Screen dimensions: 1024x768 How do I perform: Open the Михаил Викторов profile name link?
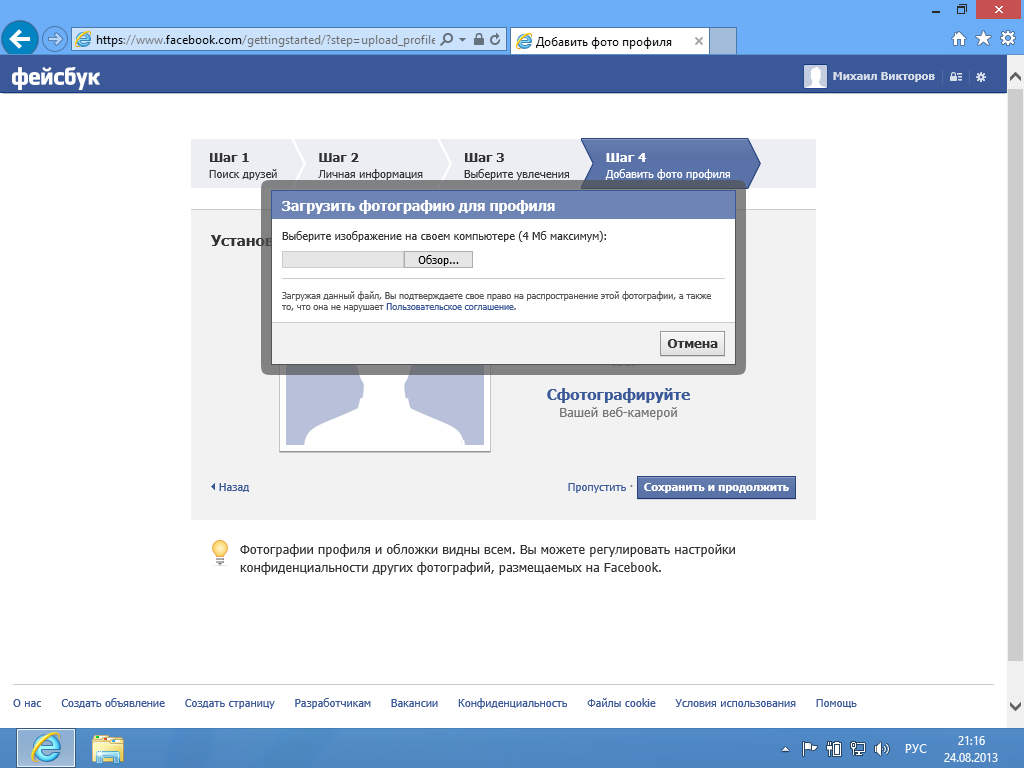(x=884, y=76)
